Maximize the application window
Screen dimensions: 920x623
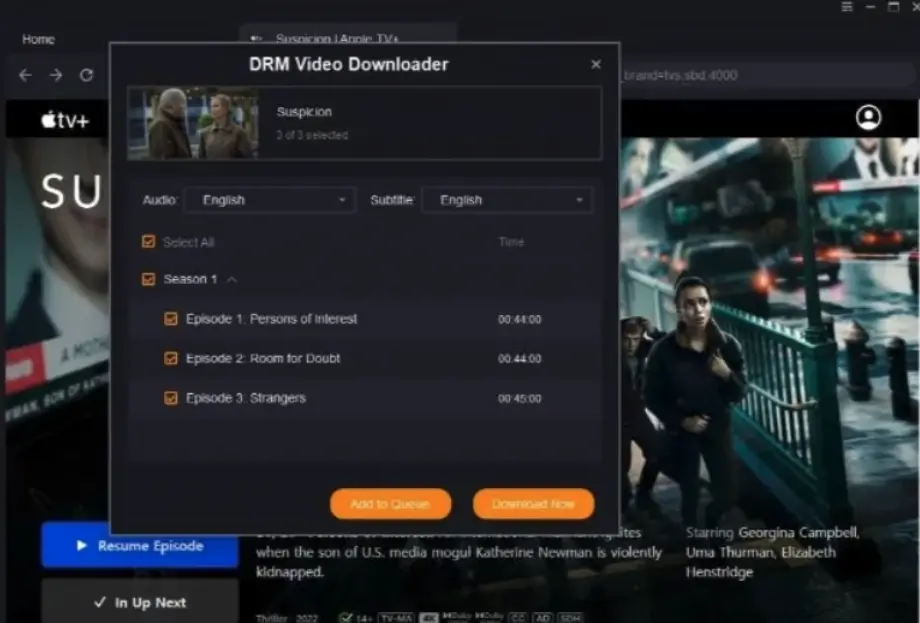coord(893,7)
